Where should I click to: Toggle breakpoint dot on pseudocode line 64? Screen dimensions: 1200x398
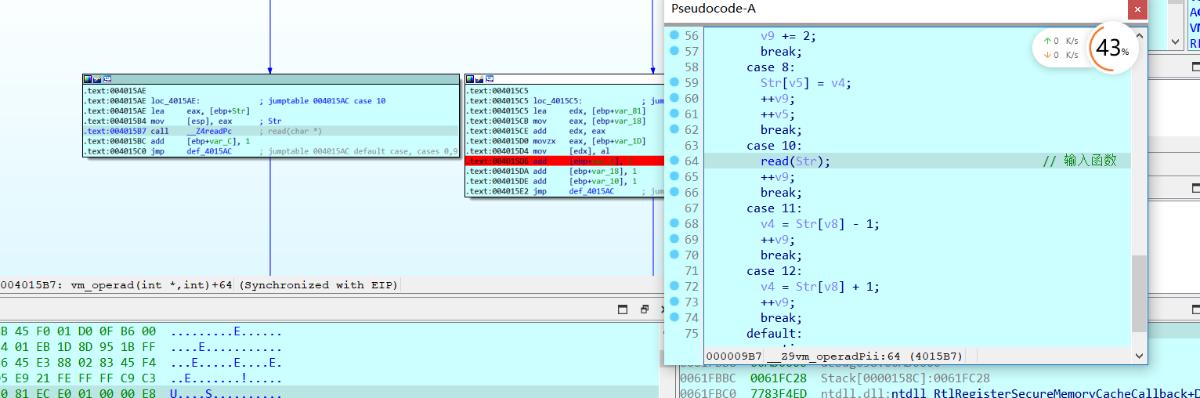click(x=675, y=160)
